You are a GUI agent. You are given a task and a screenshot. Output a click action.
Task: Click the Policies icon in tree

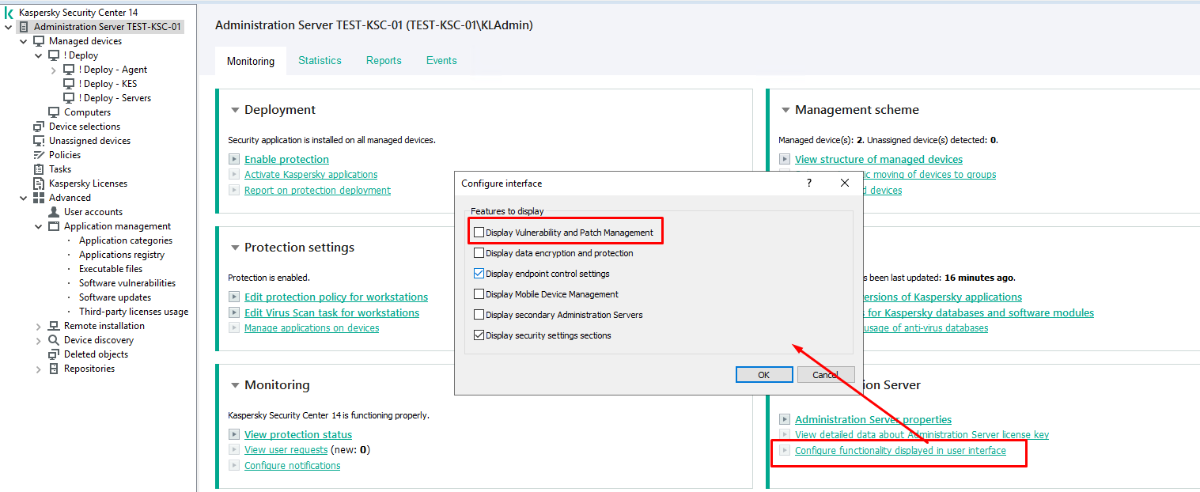click(x=39, y=155)
